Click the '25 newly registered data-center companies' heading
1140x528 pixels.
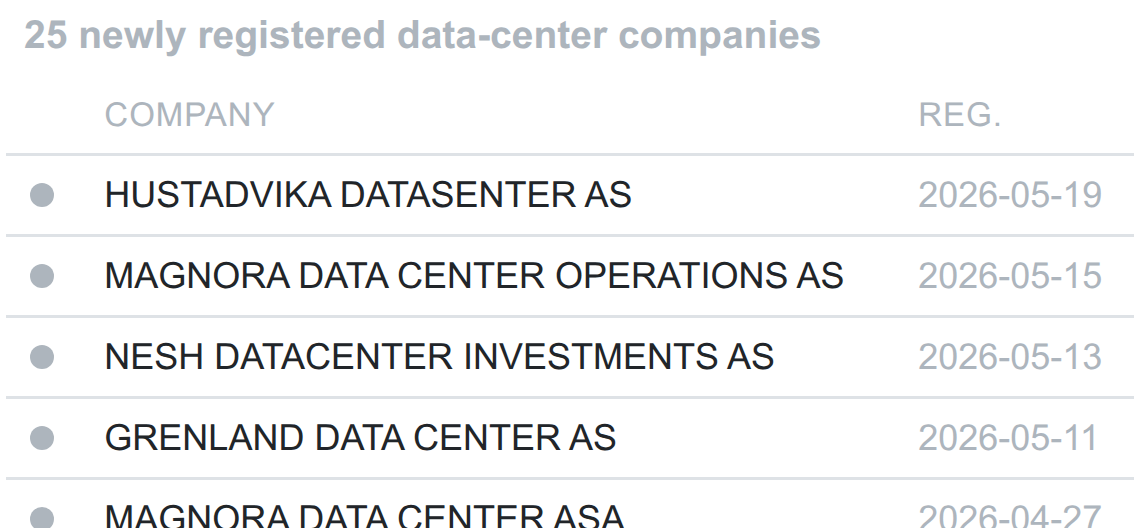pyautogui.click(x=422, y=35)
